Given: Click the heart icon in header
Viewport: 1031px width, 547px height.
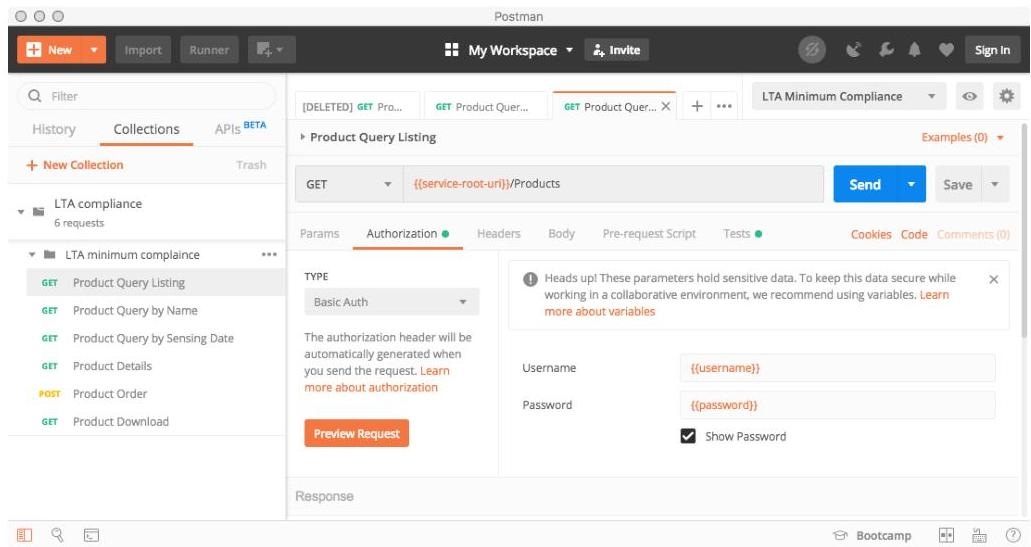Looking at the screenshot, I should (946, 50).
